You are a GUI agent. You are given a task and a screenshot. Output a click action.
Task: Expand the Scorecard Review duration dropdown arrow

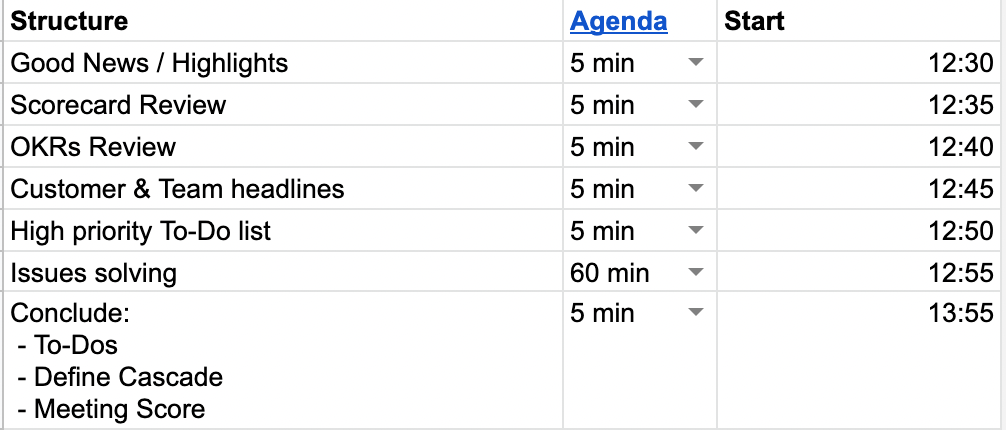coord(696,105)
